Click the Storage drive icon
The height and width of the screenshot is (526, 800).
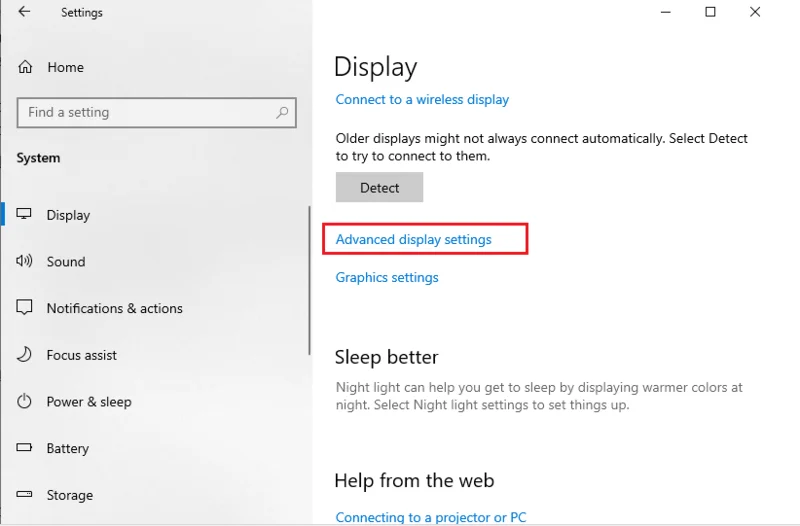(24, 494)
